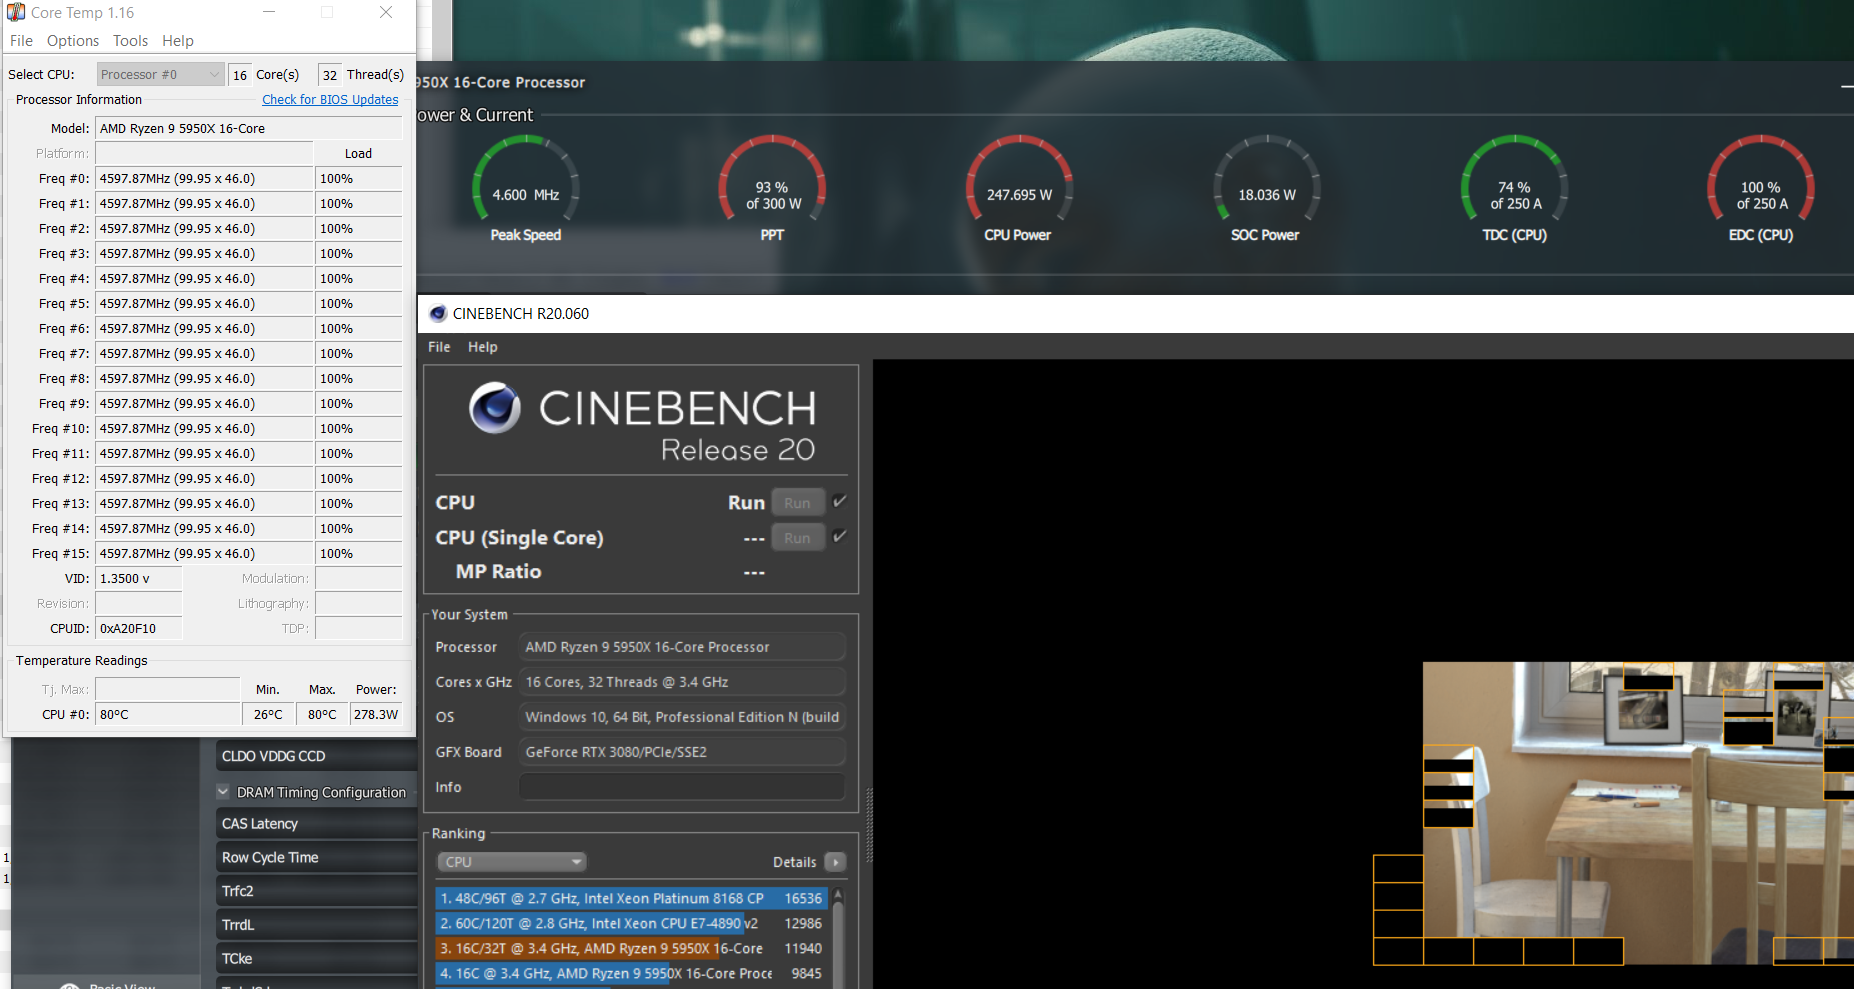Click the GFX Board 'GeForce RTX 3080' field
Viewport: 1854px width, 989px height.
[682, 752]
